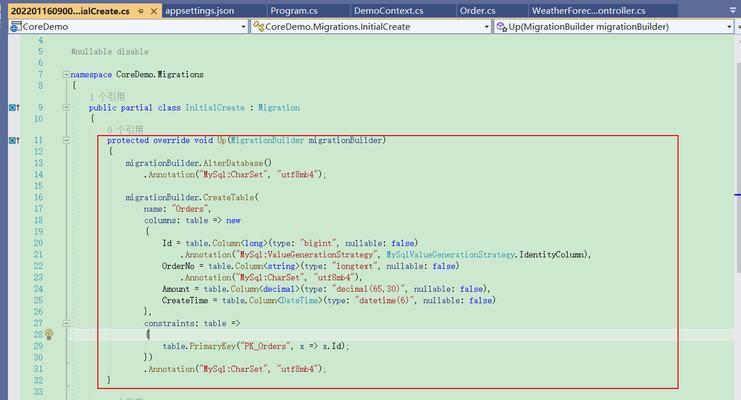This screenshot has width=741, height=400.
Task: Click 'OrderNo' property on line 22
Action: coord(178,266)
